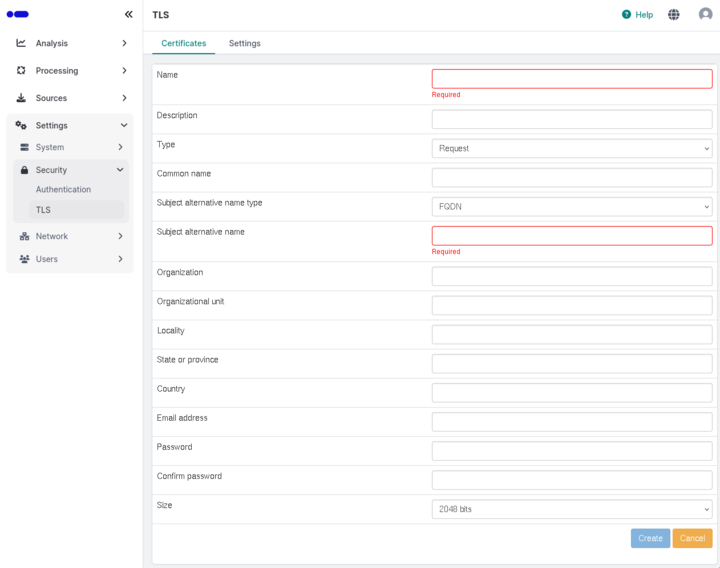Click the Subject alternative name type label
720x568 pixels.
click(209, 202)
